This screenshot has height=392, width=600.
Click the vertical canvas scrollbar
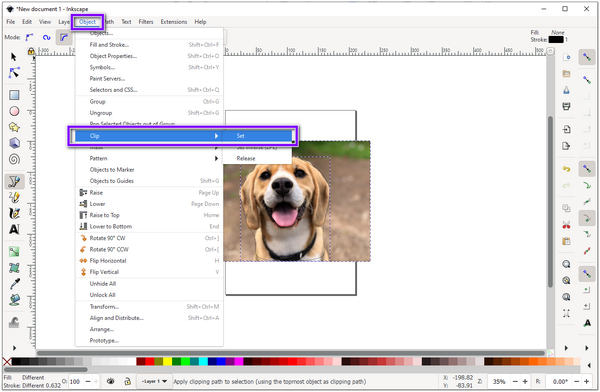(x=550, y=202)
